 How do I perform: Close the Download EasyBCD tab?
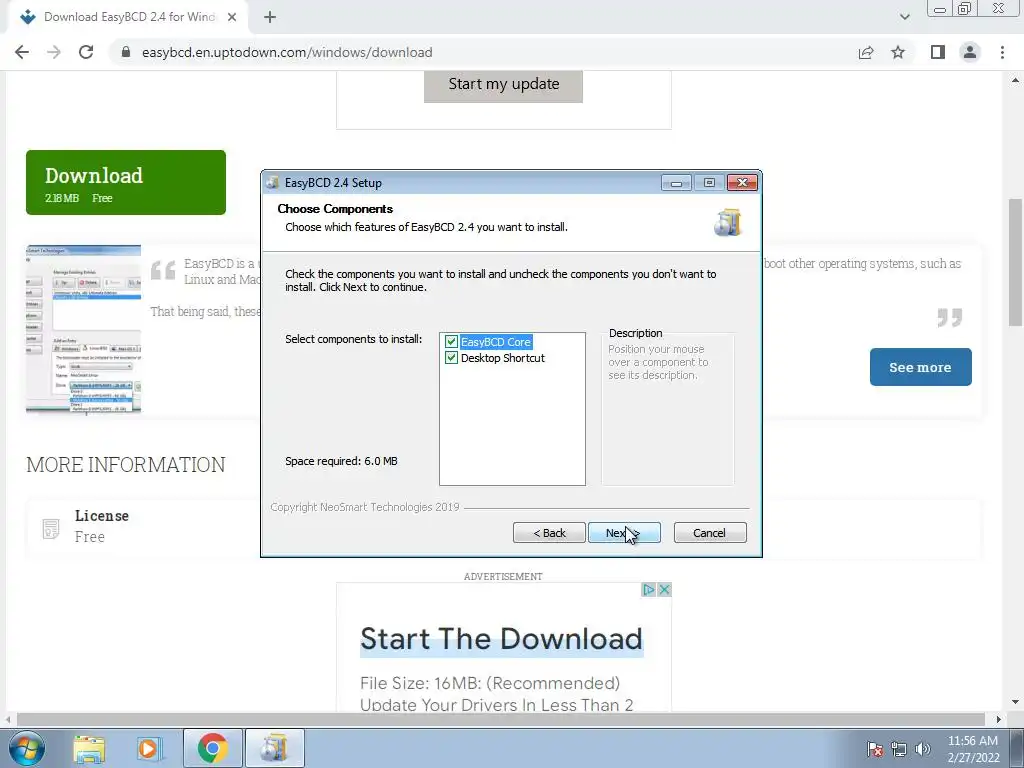pyautogui.click(x=232, y=17)
